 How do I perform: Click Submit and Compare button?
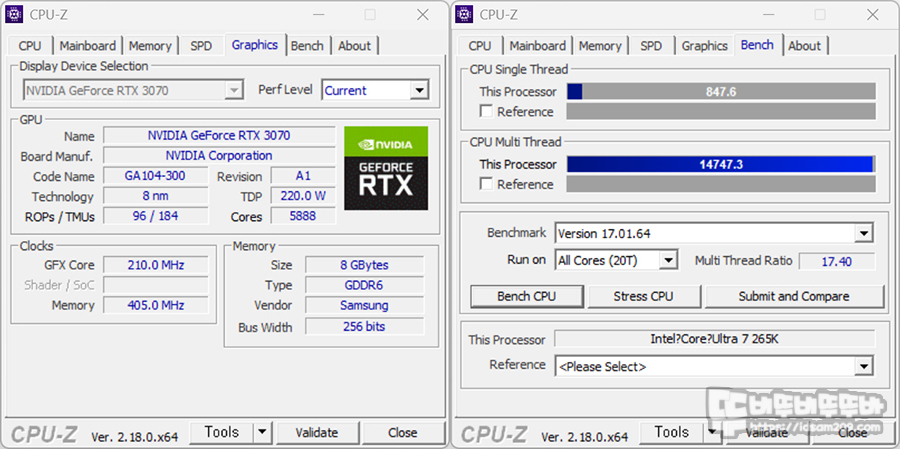[x=794, y=296]
